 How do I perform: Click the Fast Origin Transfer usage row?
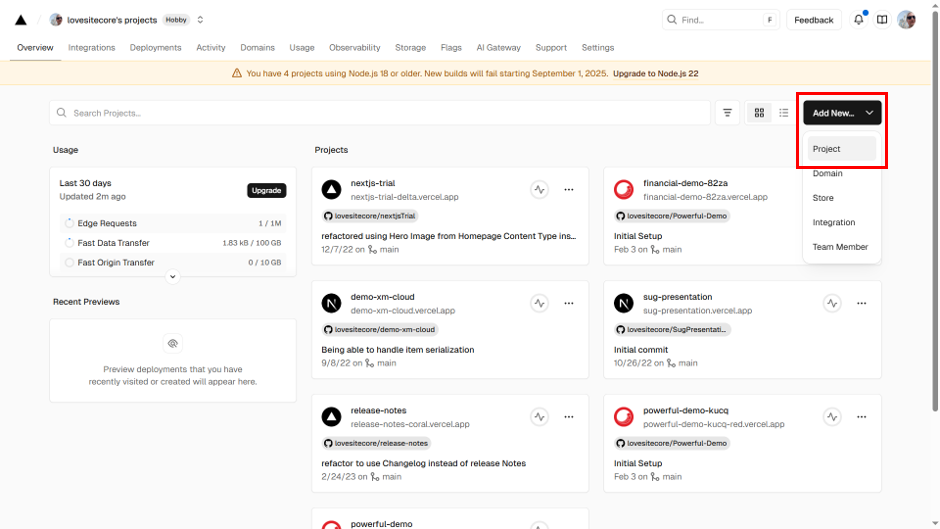[173, 263]
